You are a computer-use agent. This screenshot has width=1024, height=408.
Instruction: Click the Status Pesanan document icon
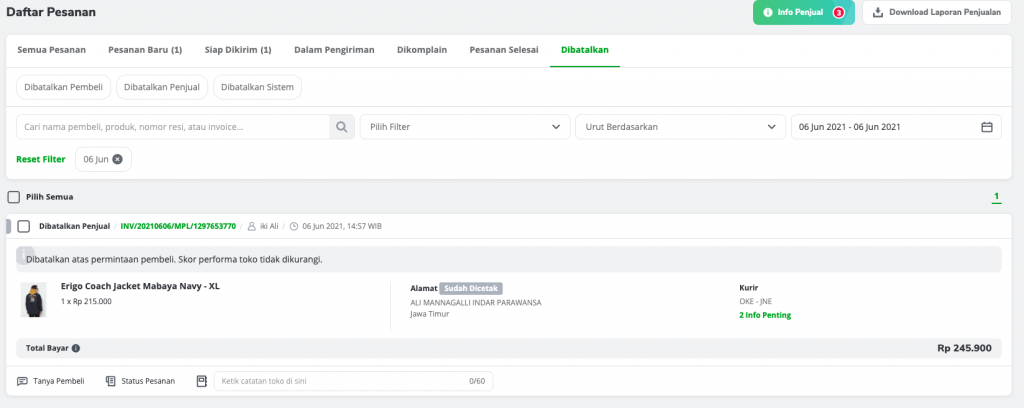click(x=110, y=381)
